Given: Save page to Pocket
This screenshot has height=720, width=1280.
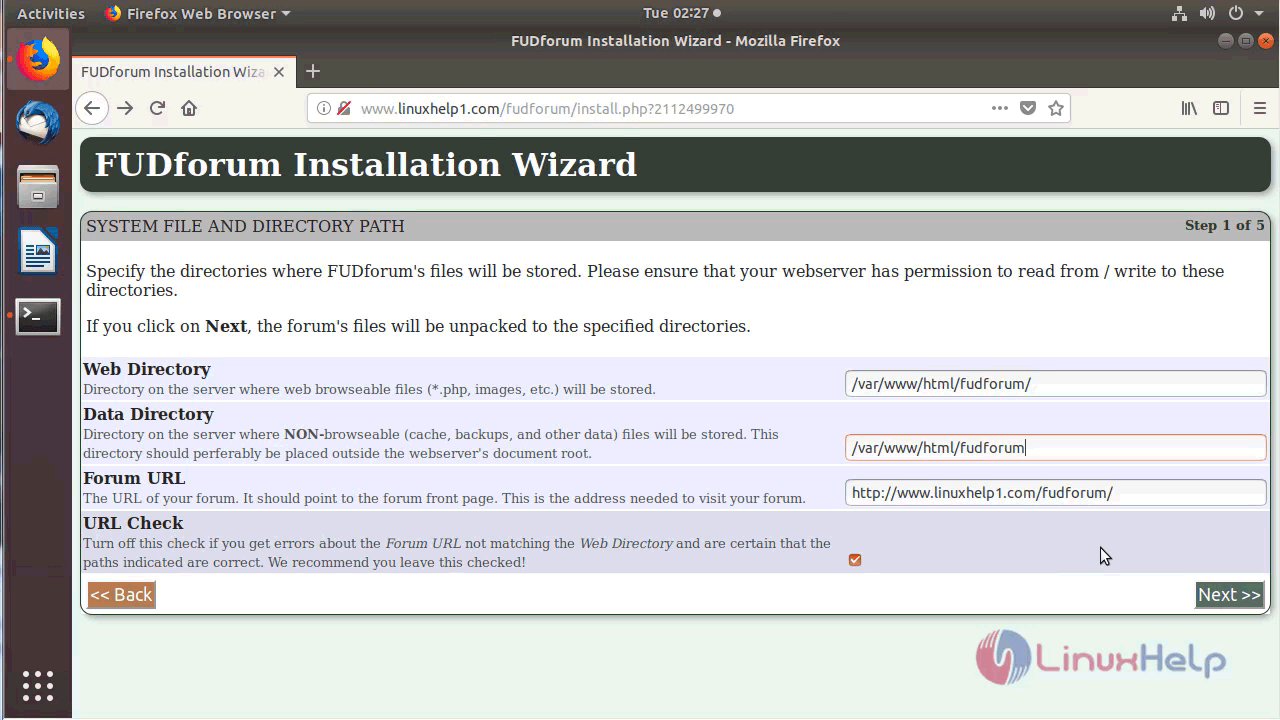Looking at the screenshot, I should point(1028,108).
